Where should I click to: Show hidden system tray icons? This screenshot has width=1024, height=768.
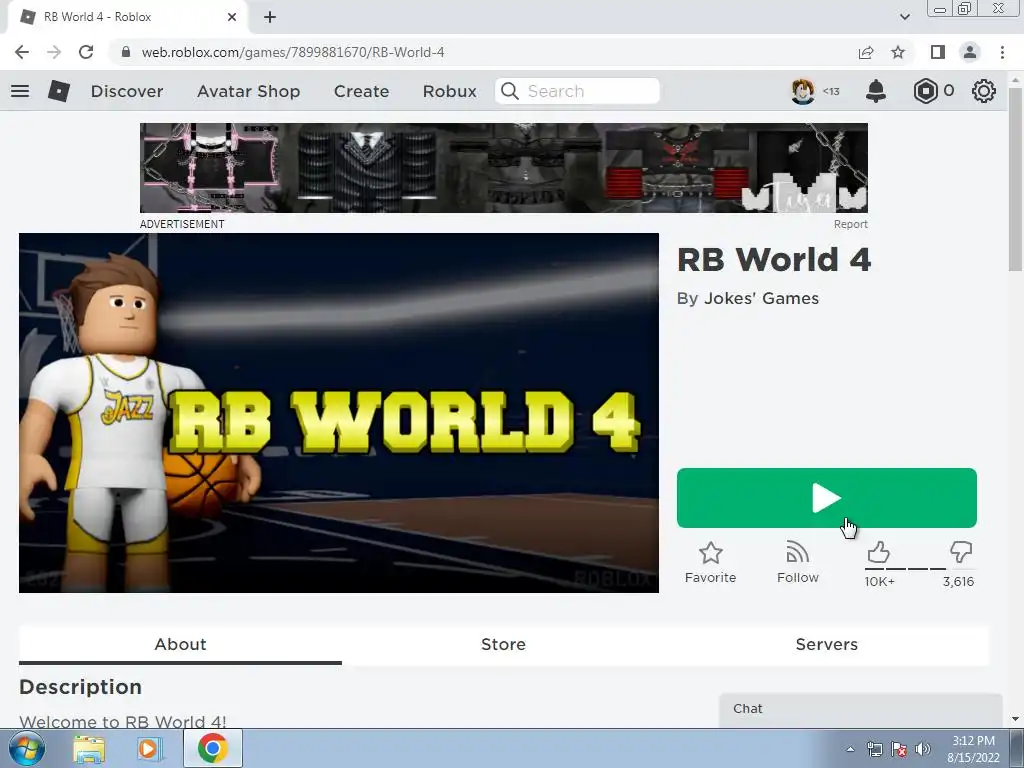click(850, 749)
